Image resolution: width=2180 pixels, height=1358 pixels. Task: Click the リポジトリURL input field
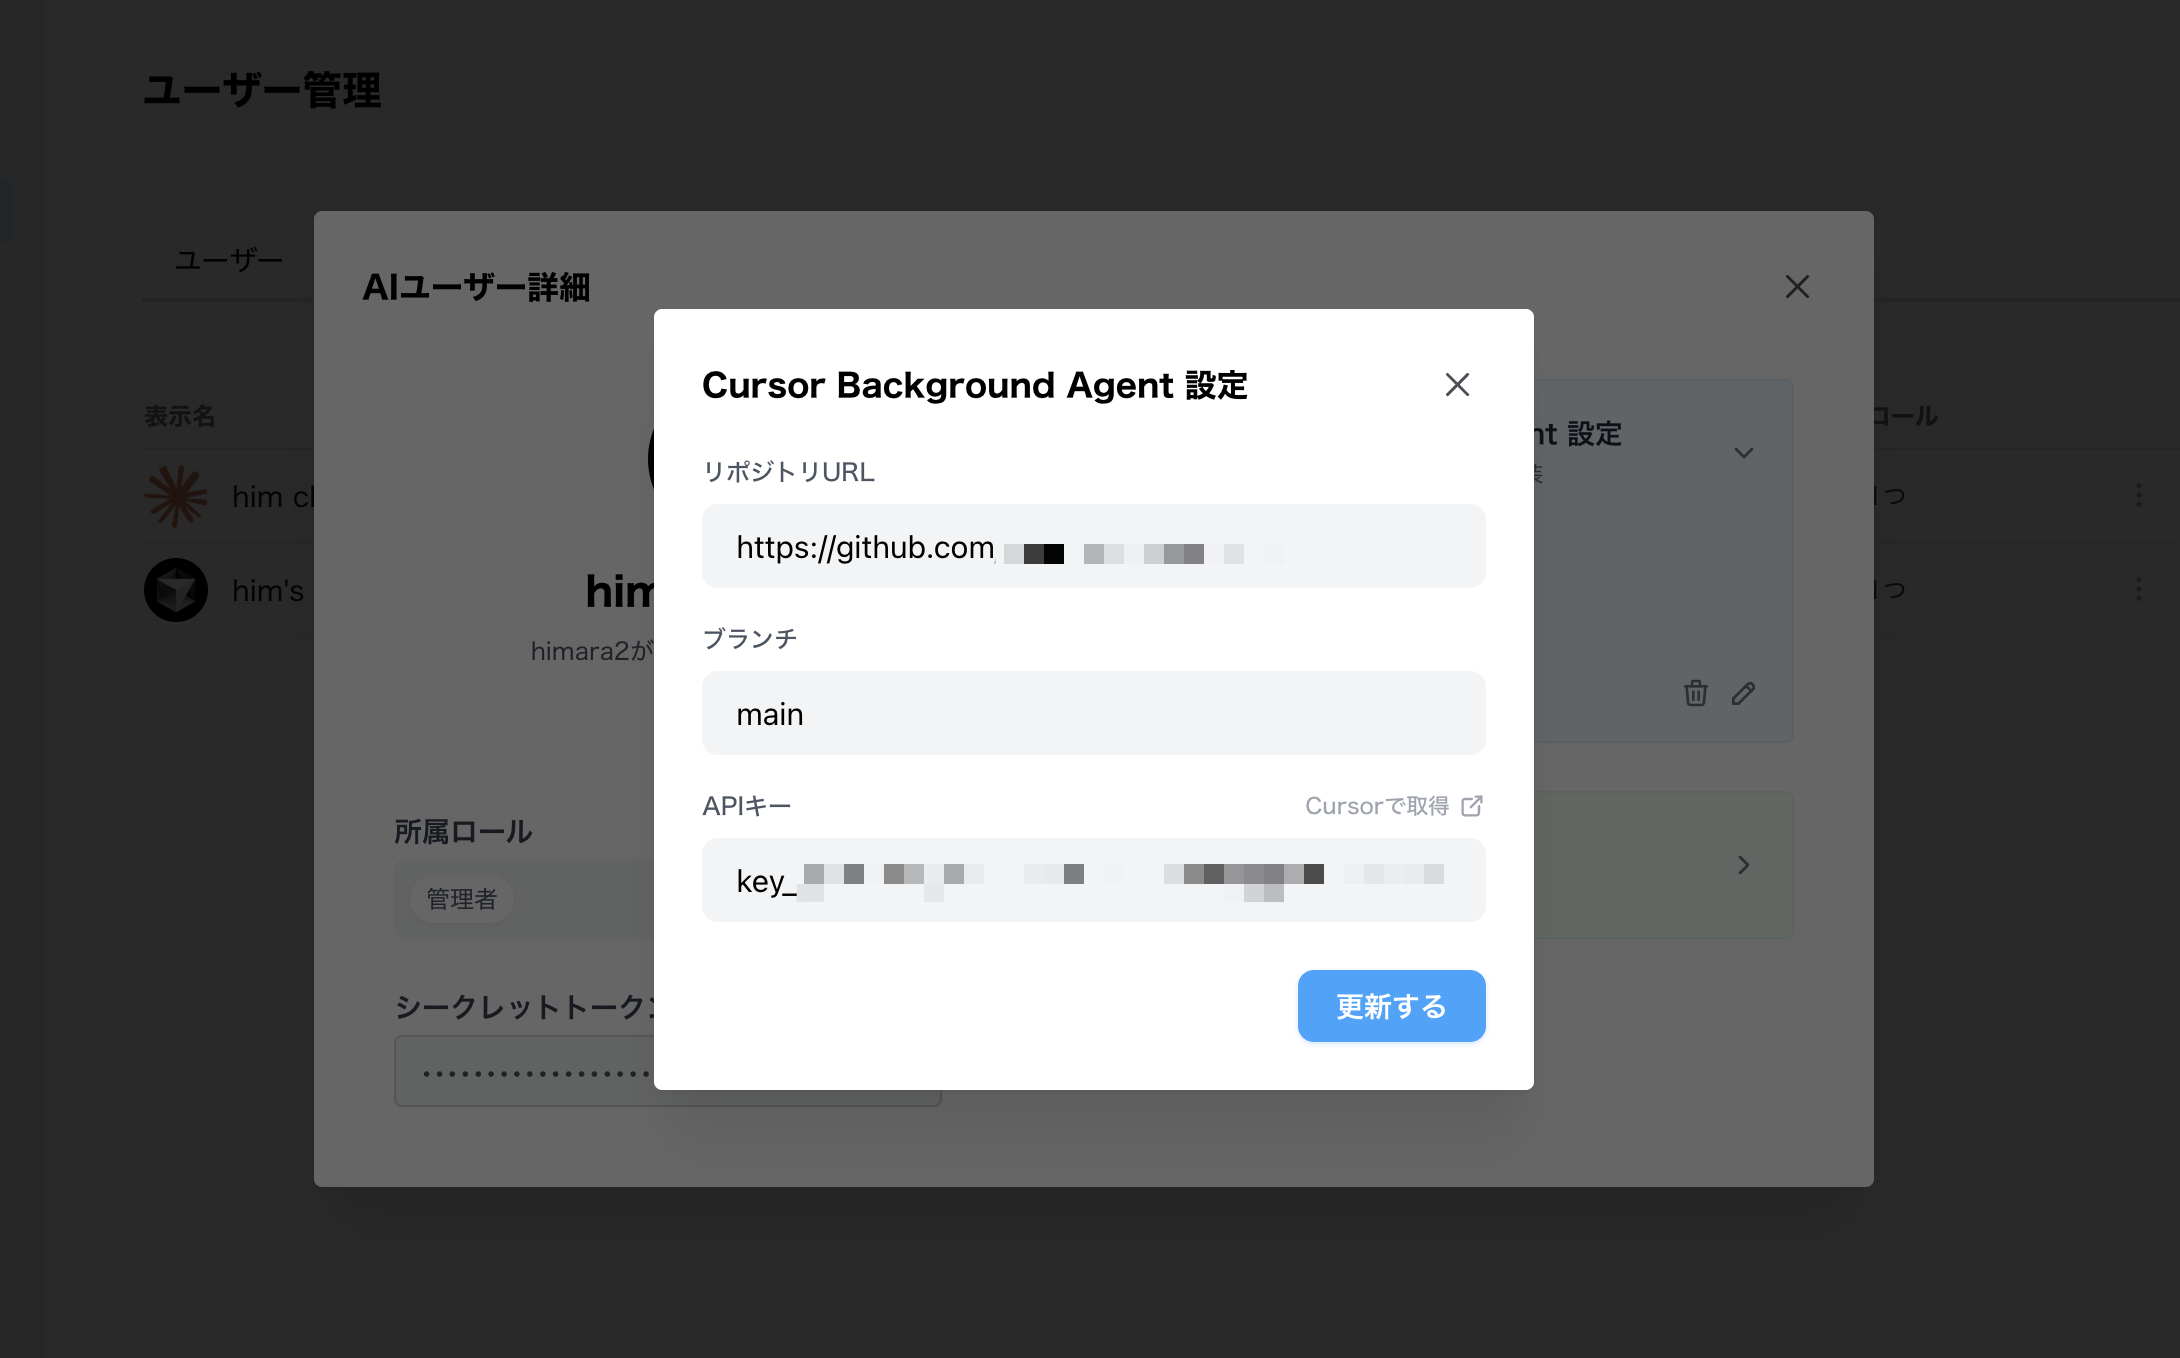click(1093, 546)
